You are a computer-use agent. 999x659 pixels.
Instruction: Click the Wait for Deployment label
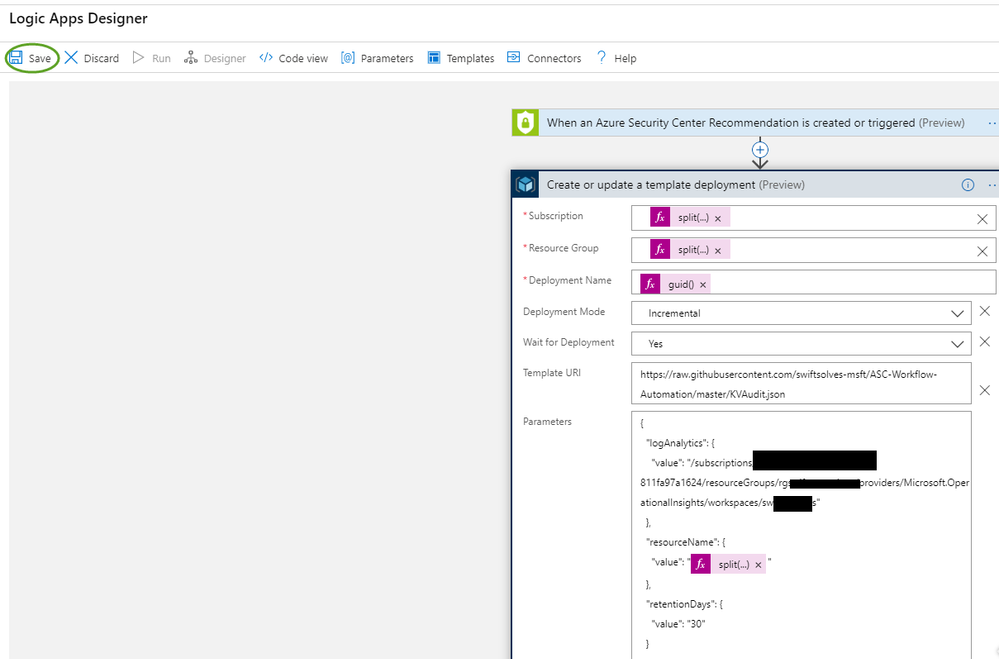tap(568, 342)
